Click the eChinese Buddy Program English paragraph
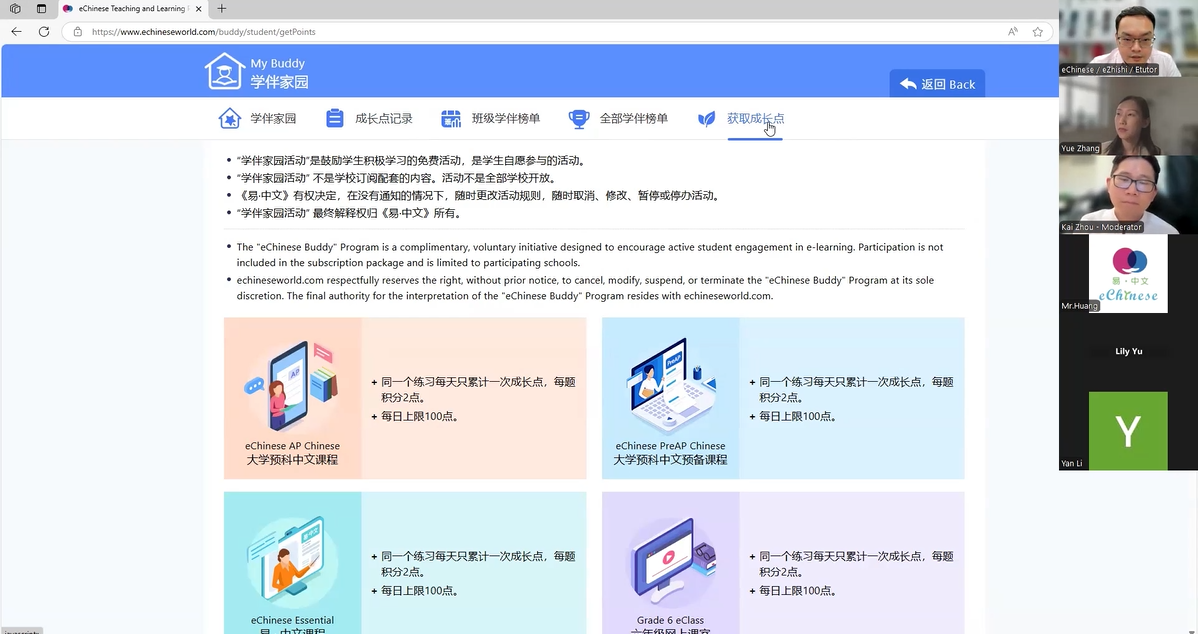The height and width of the screenshot is (634, 1198). click(x=590, y=255)
